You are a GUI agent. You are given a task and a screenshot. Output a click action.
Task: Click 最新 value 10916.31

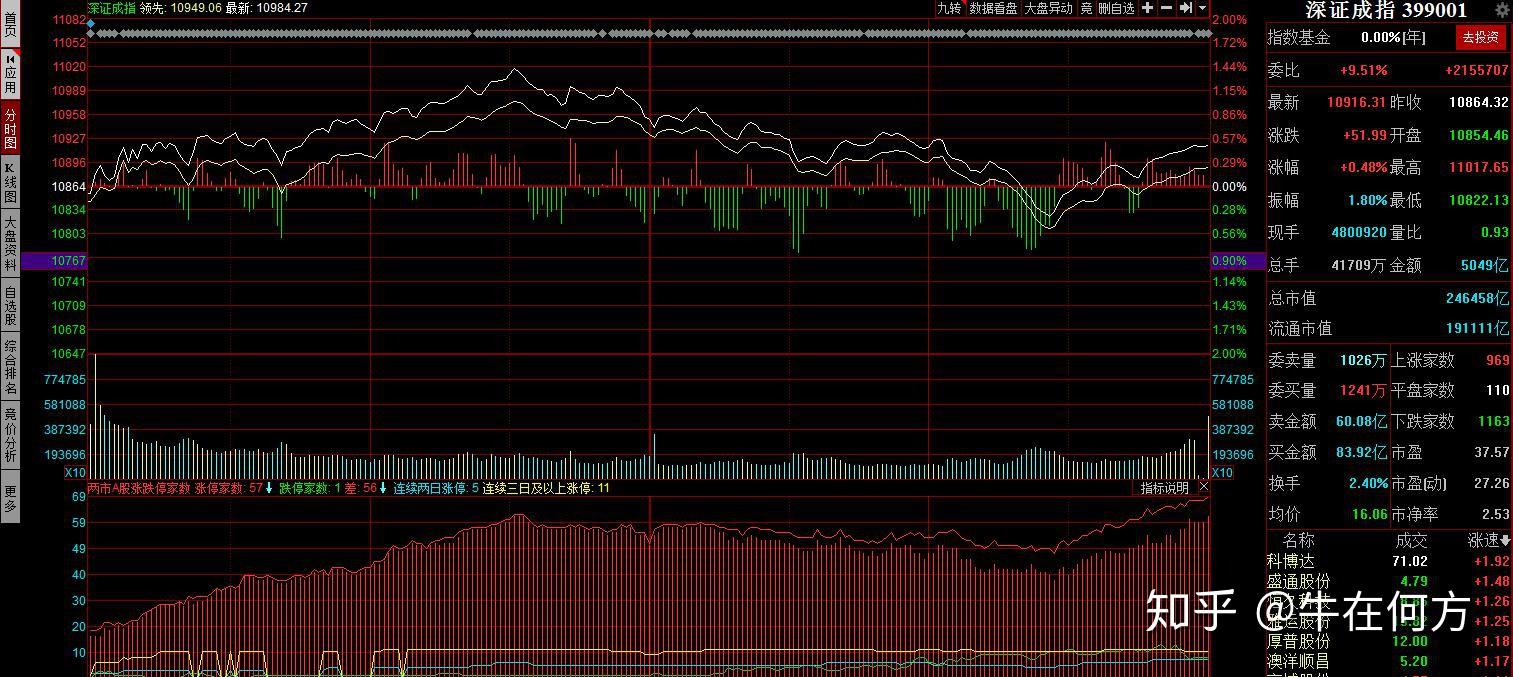click(1357, 102)
